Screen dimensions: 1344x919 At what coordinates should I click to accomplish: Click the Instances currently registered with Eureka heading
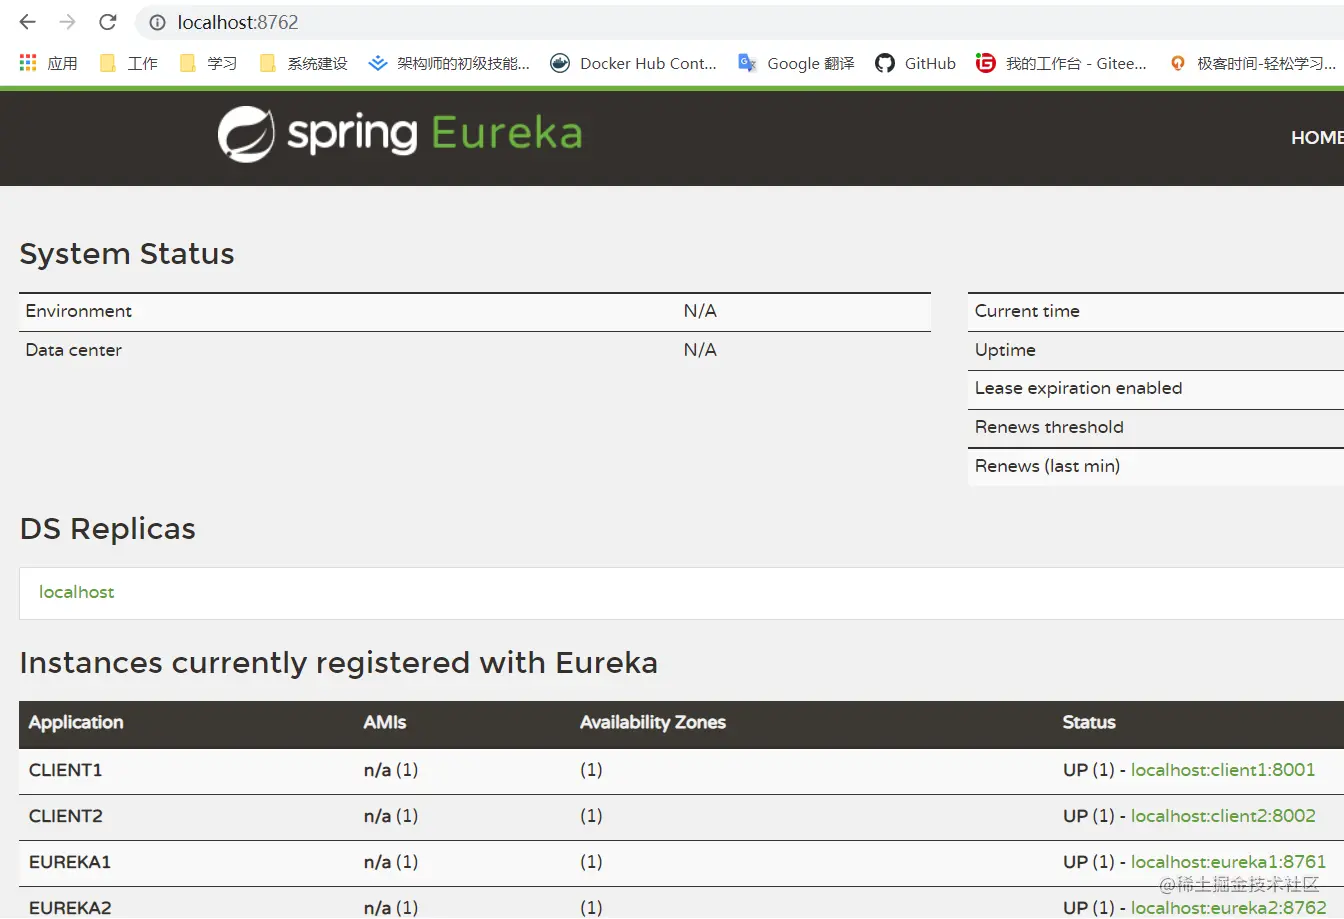pyautogui.click(x=339, y=663)
